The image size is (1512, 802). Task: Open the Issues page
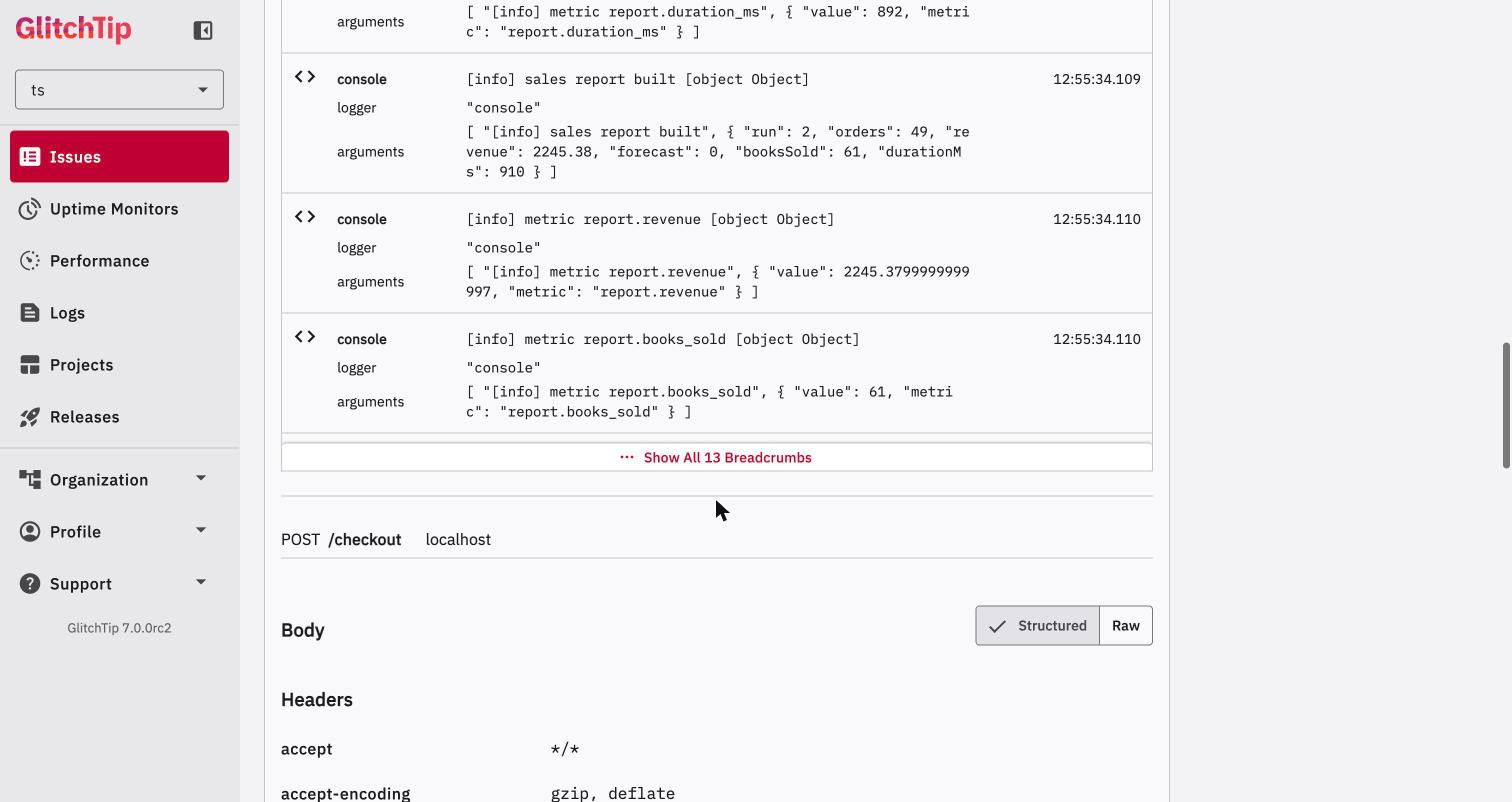tap(119, 157)
